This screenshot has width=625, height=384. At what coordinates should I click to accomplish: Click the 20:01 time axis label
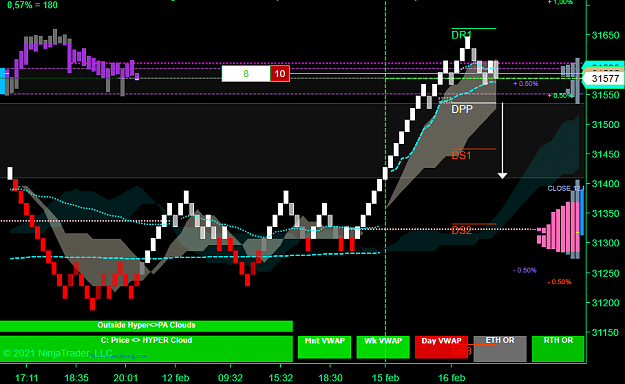point(126,378)
